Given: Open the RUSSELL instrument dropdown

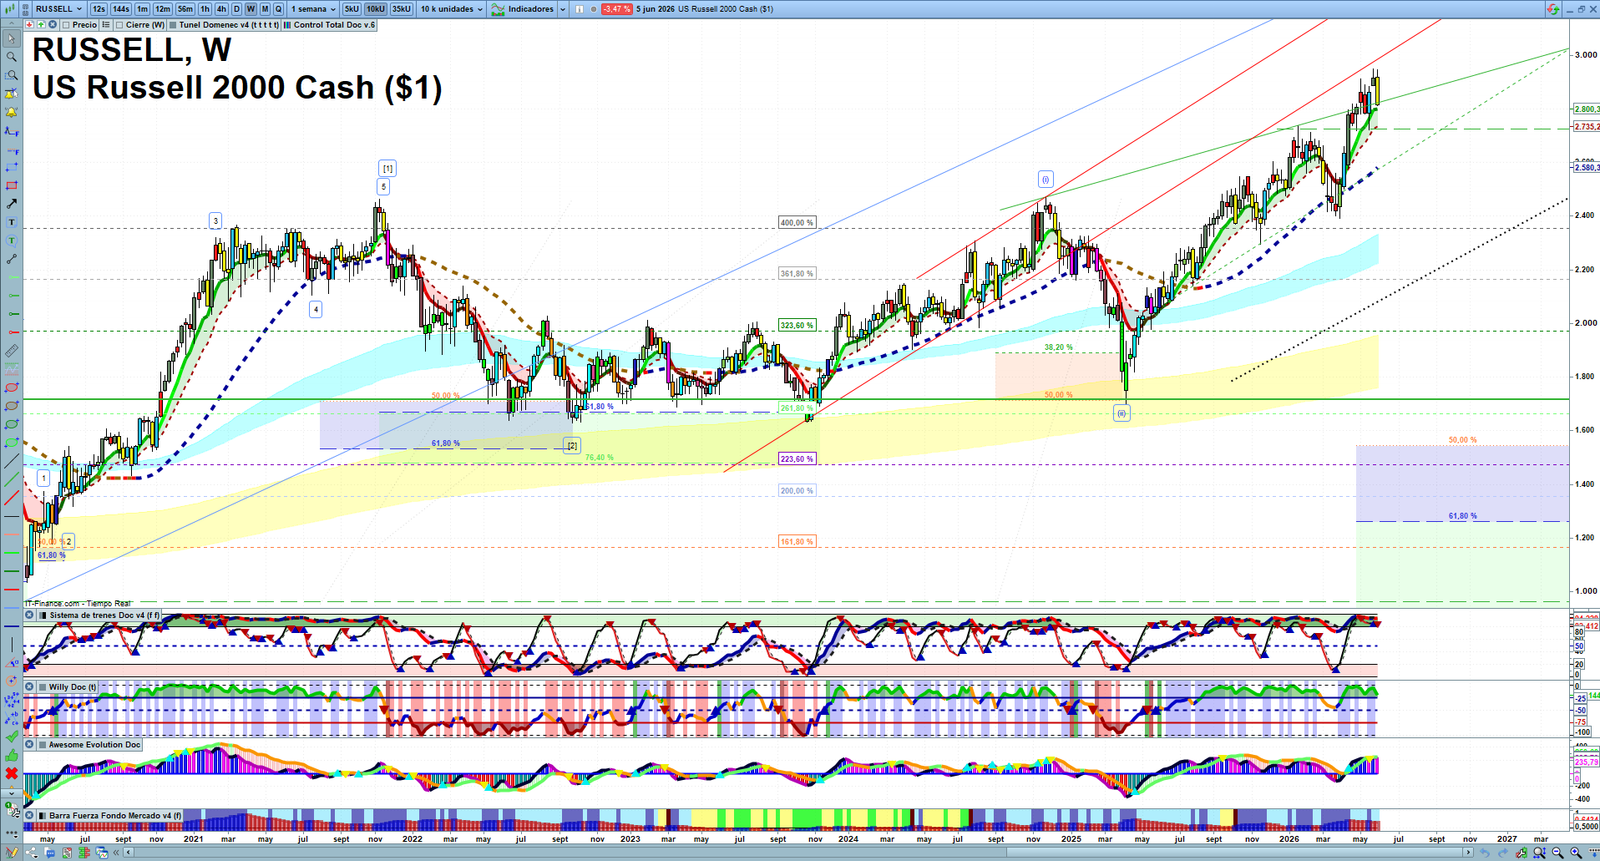Looking at the screenshot, I should [59, 9].
